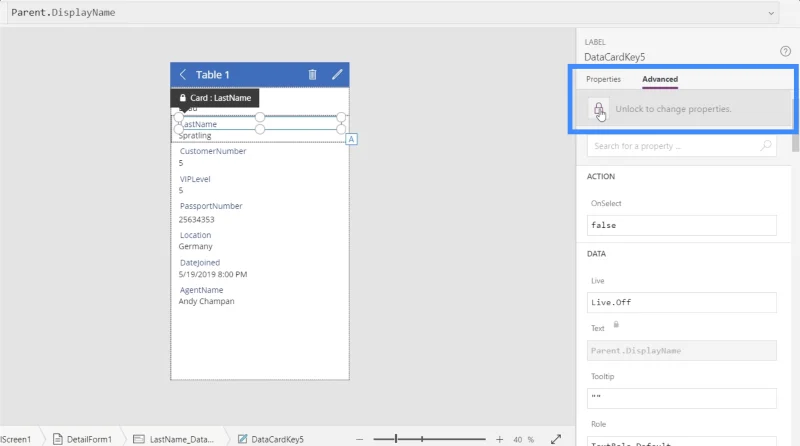Click the search magnifier icon in property search
The height and width of the screenshot is (446, 800).
point(765,146)
